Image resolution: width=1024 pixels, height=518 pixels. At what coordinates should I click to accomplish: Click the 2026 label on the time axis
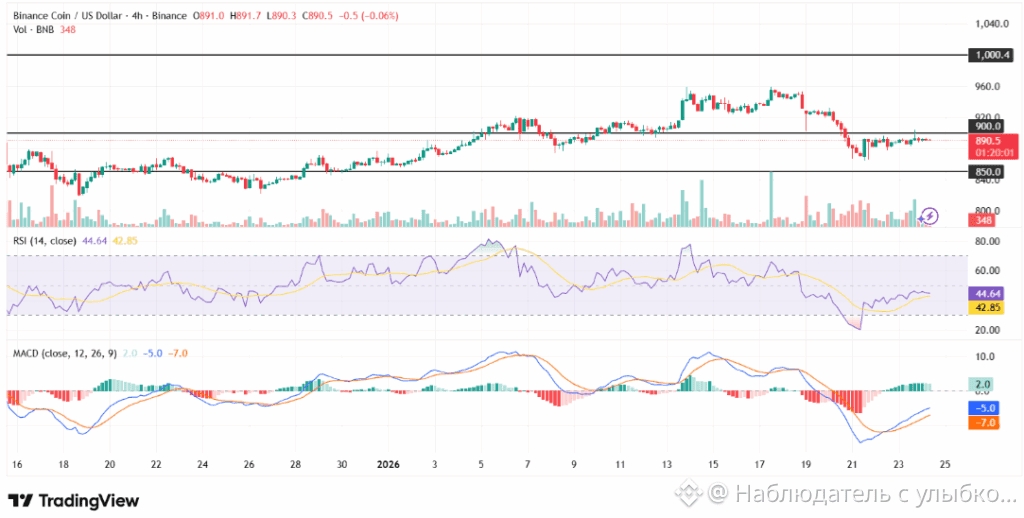(x=388, y=464)
